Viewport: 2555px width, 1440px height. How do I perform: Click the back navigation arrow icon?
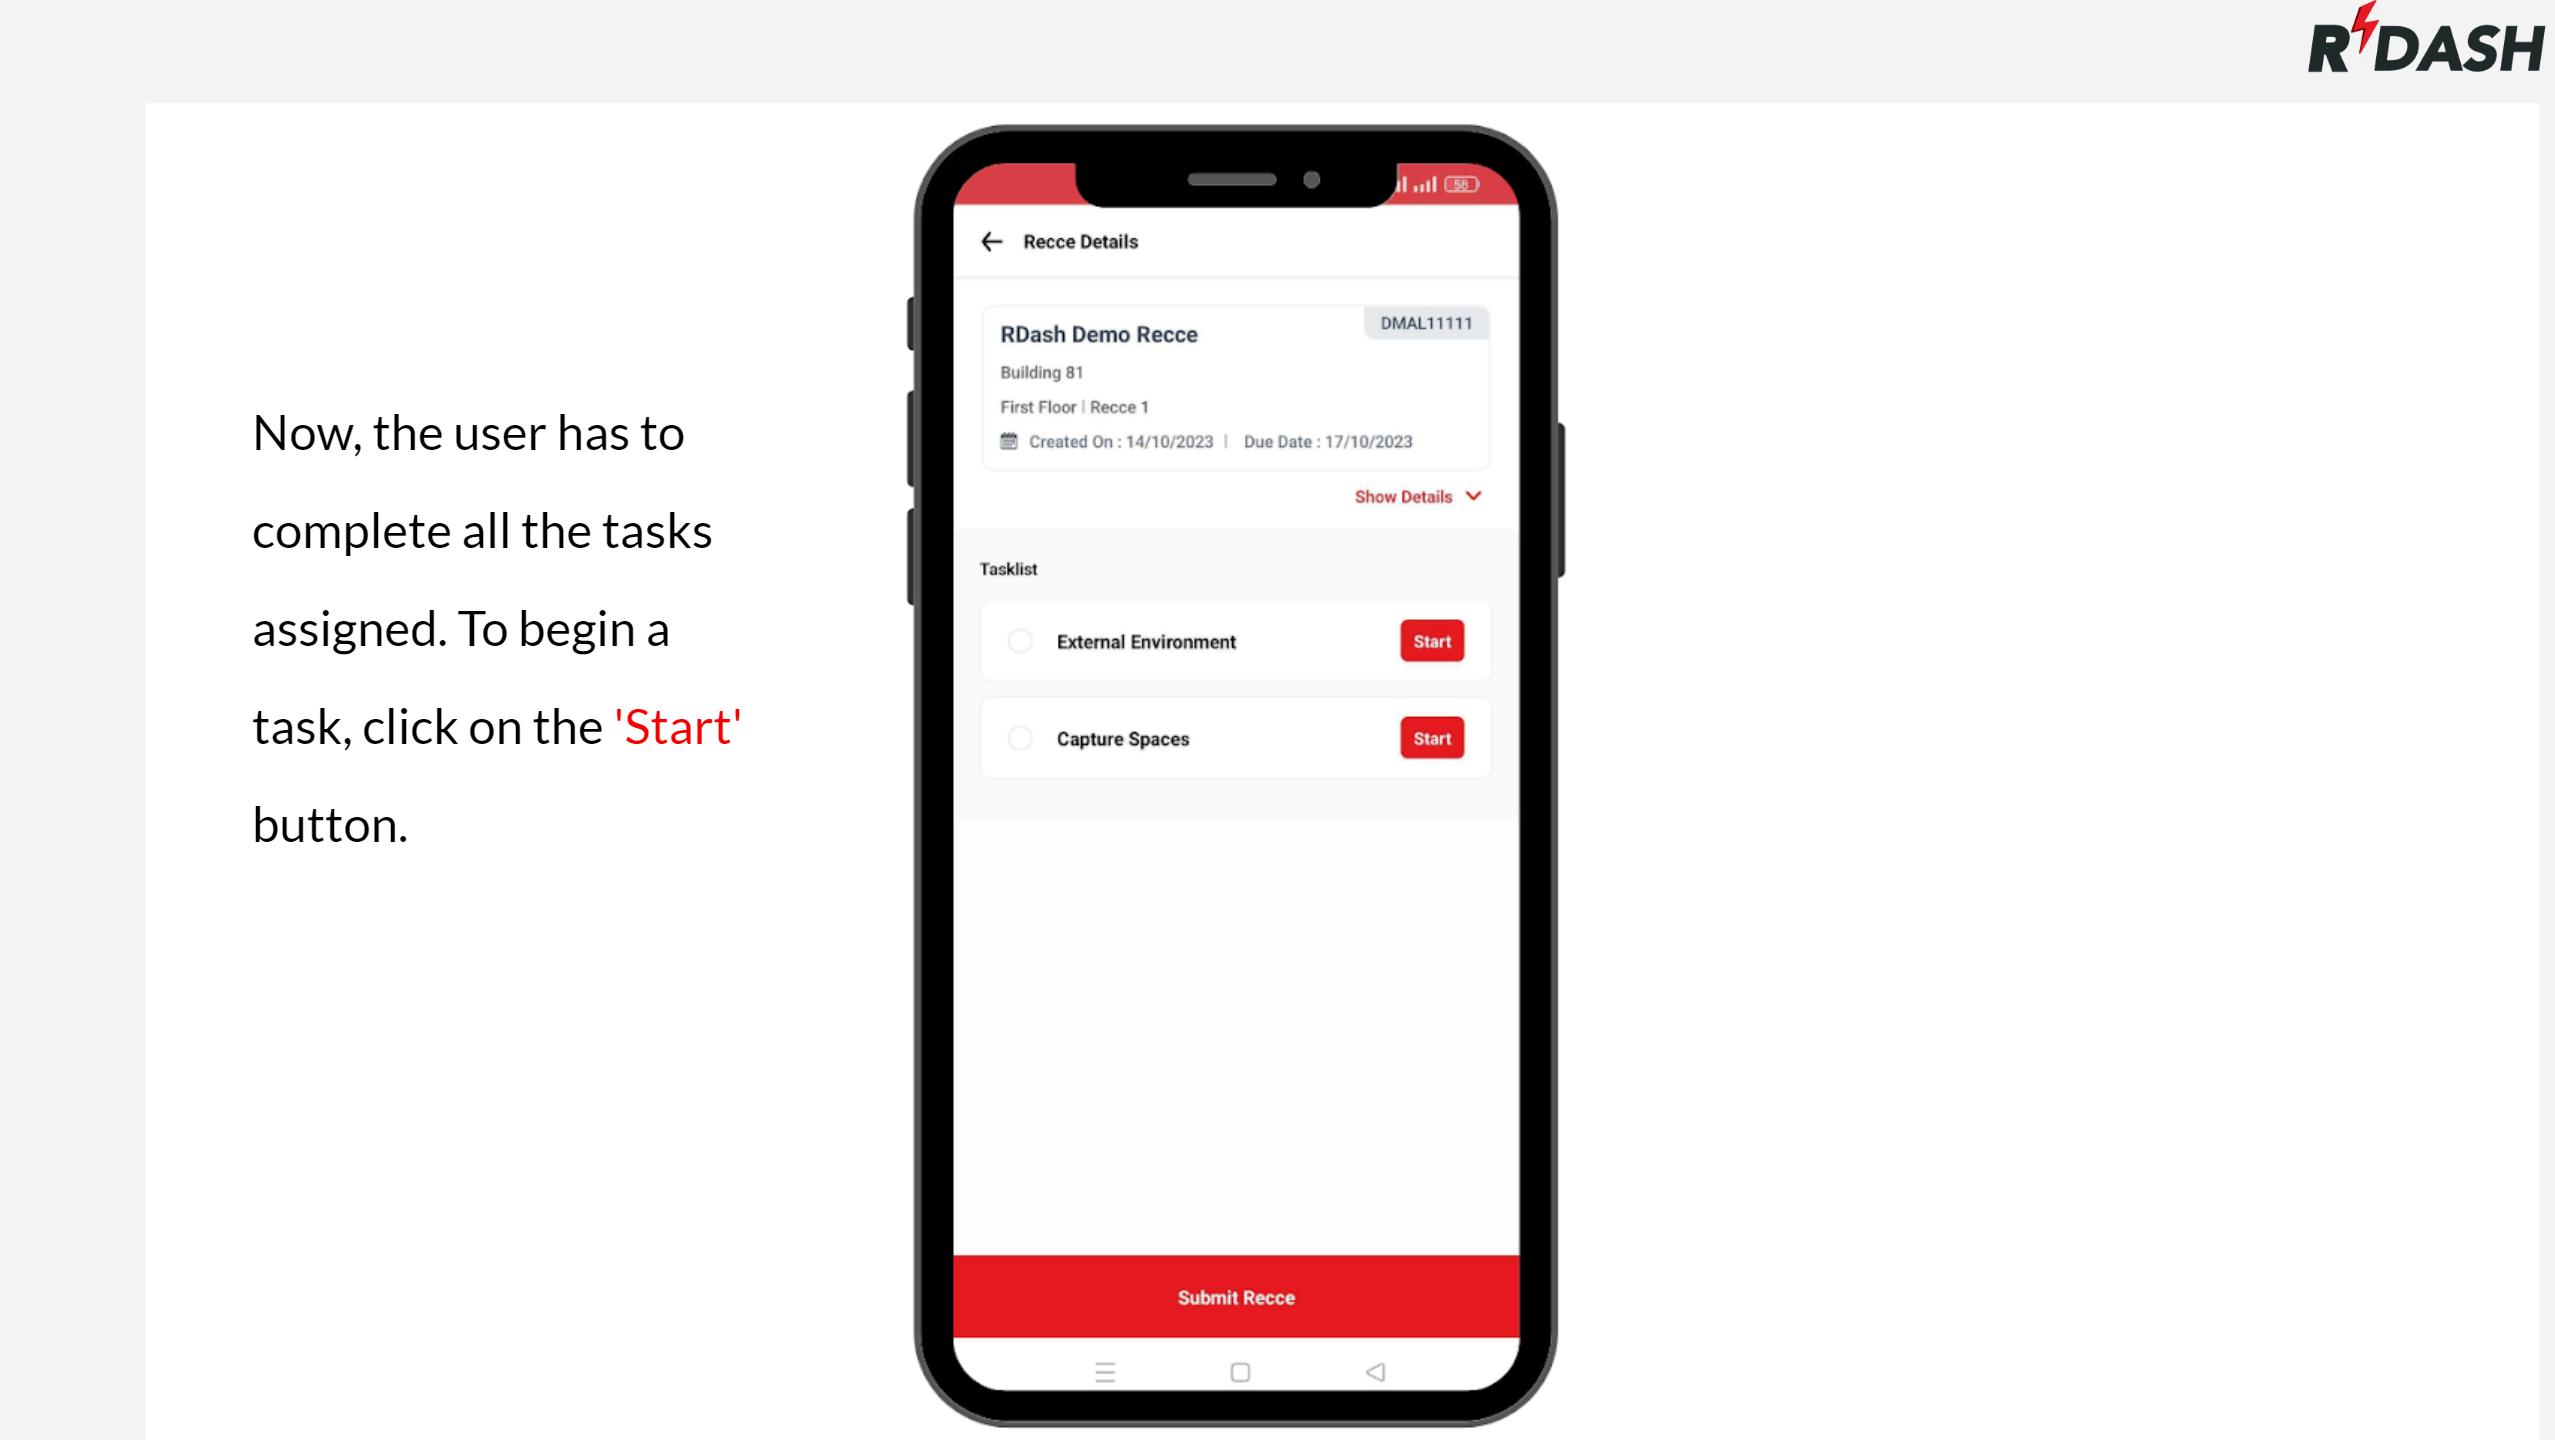point(991,242)
